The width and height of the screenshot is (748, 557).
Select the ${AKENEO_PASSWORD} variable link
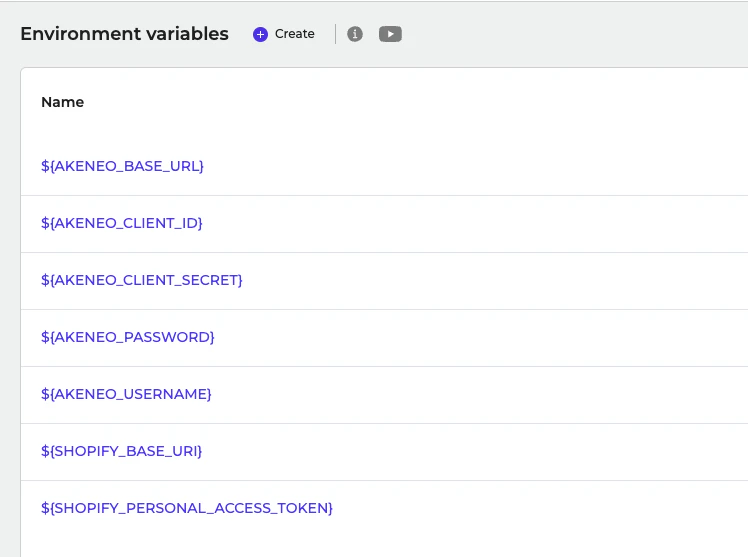click(x=128, y=337)
